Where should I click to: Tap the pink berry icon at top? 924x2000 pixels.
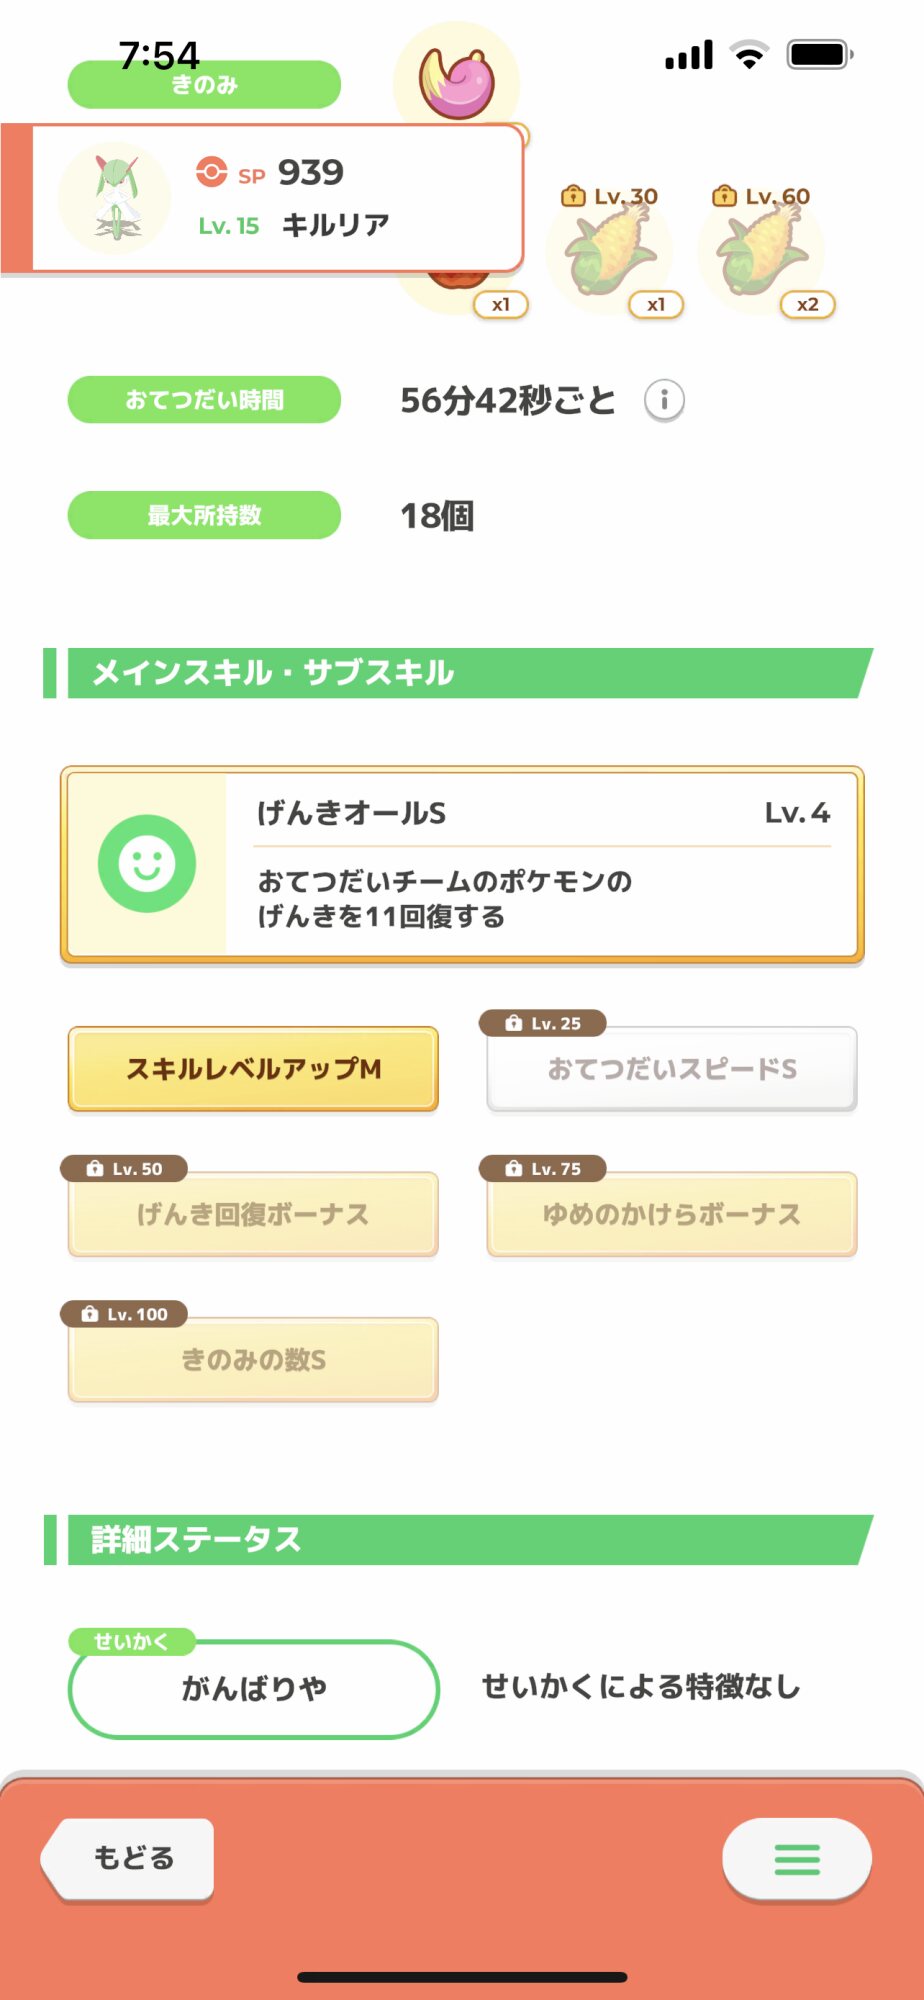457,80
